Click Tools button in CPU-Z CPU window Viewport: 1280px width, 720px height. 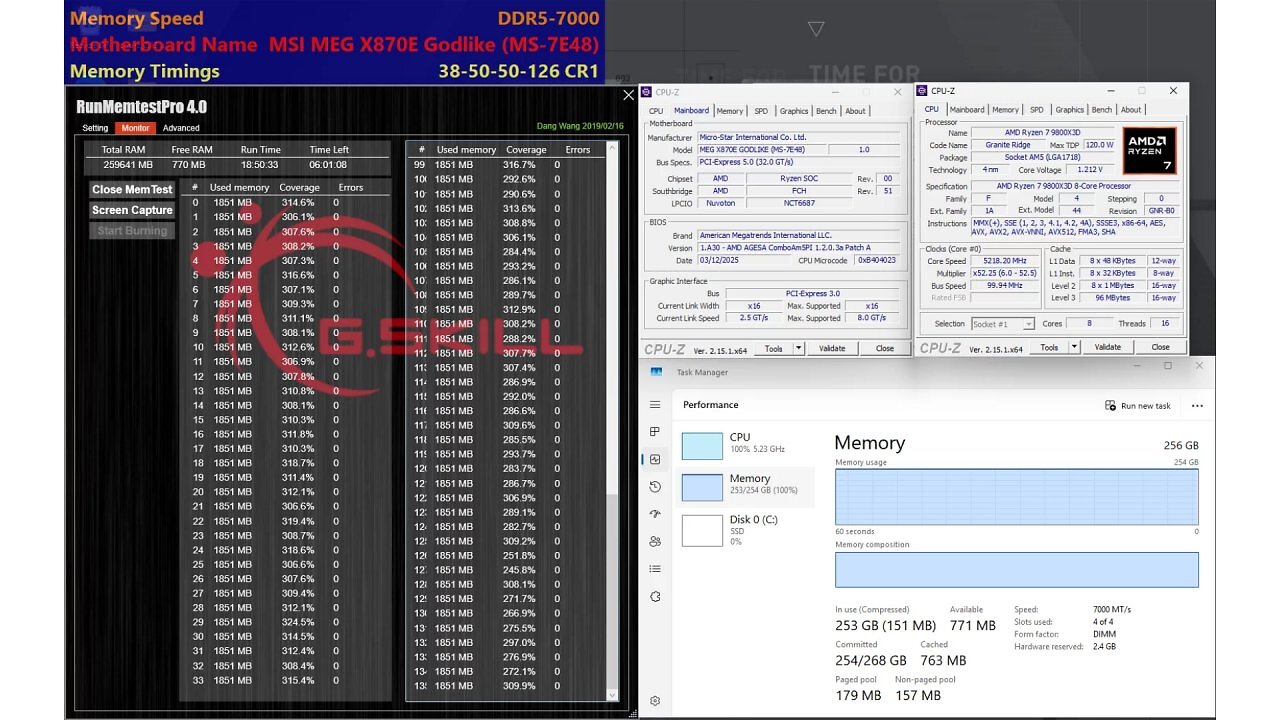coord(1049,347)
